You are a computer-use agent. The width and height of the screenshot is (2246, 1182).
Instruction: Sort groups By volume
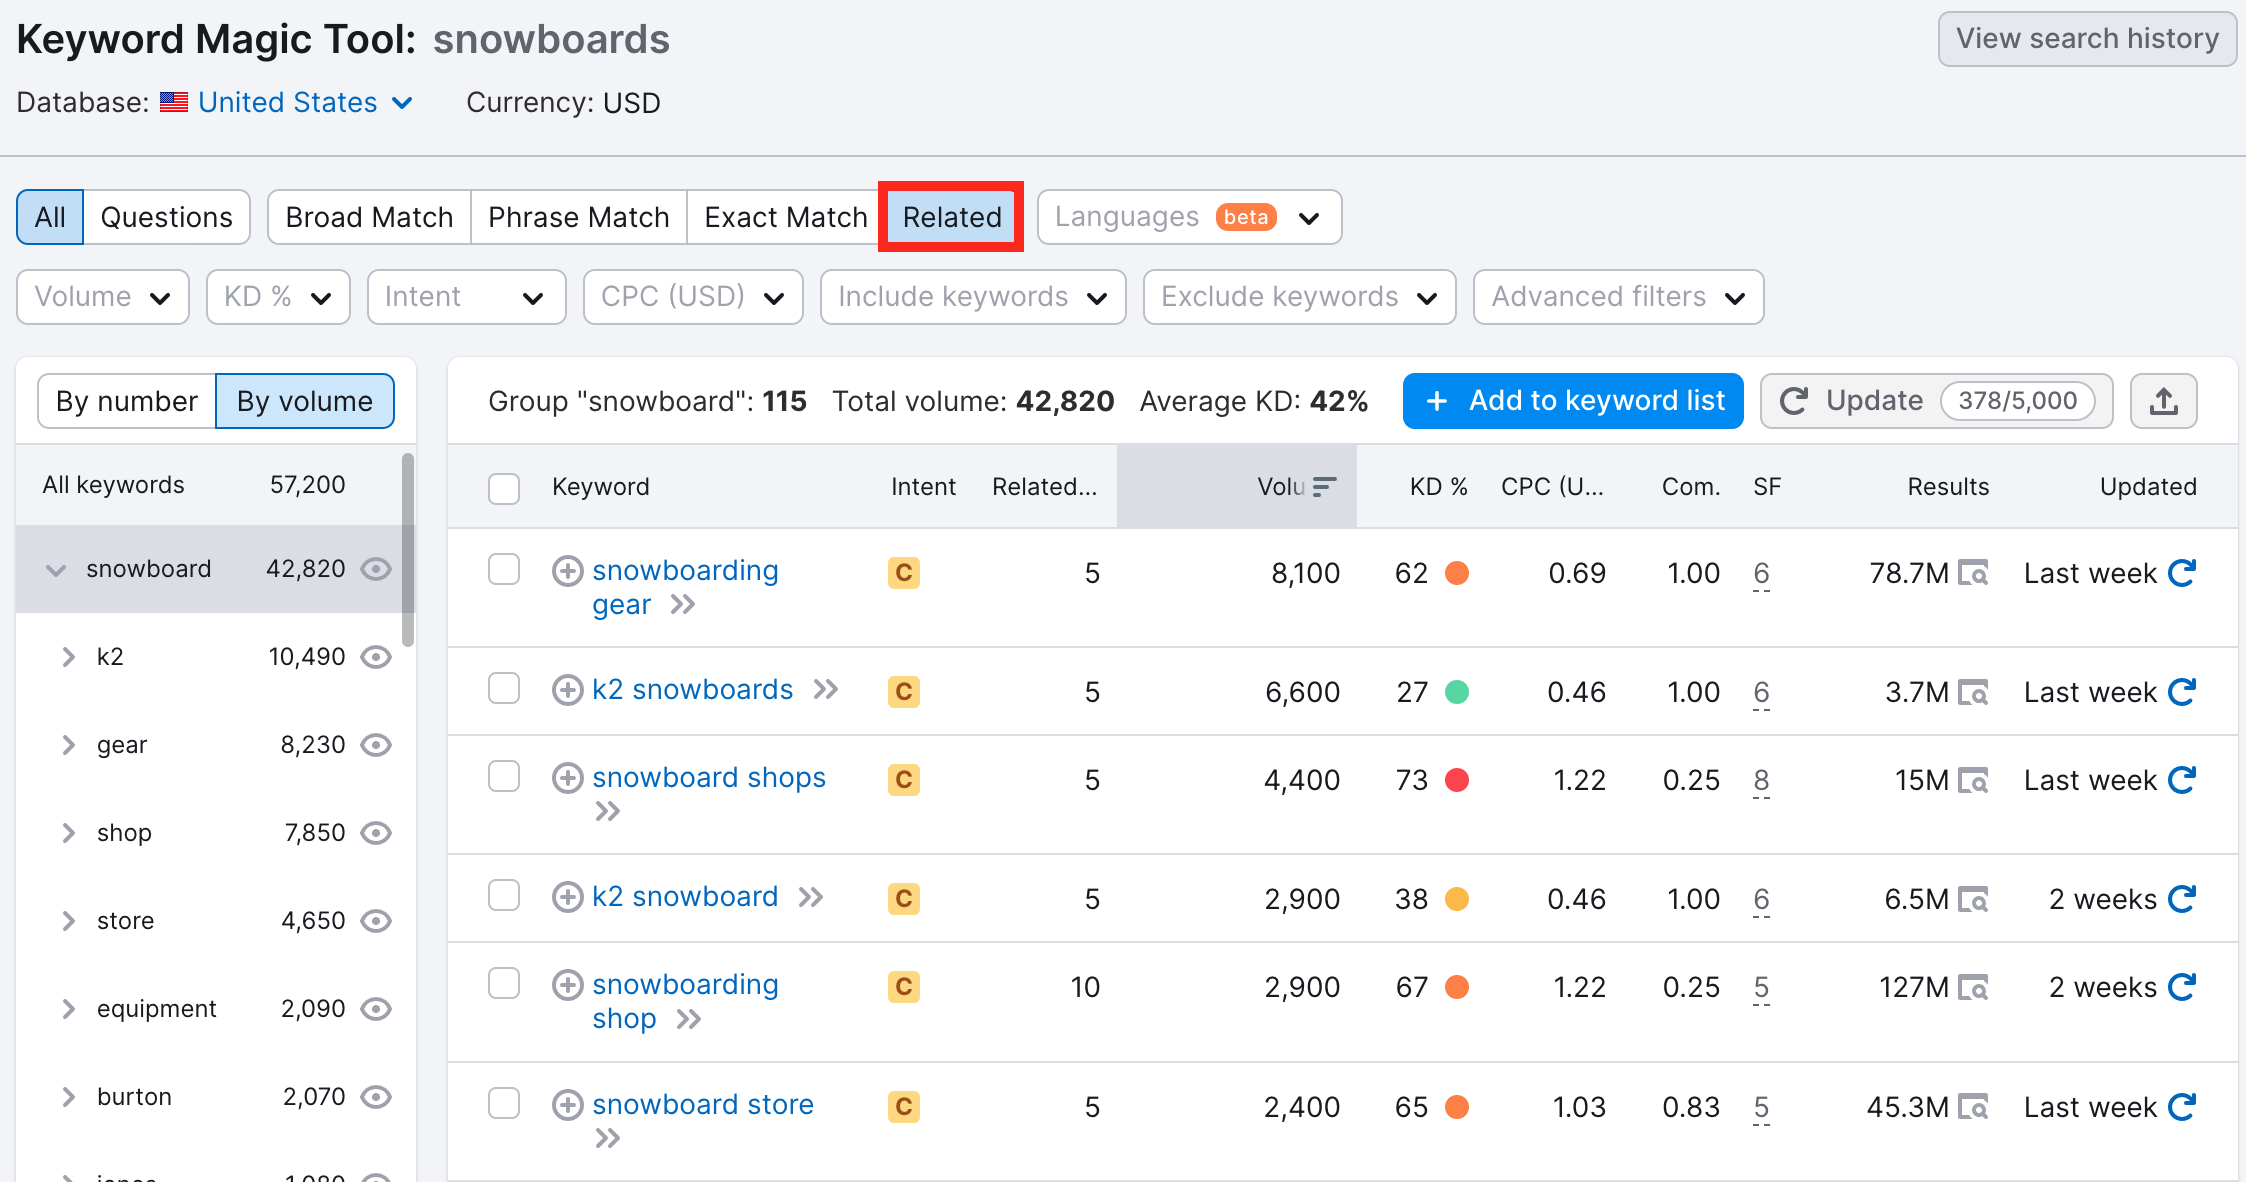[x=305, y=401]
